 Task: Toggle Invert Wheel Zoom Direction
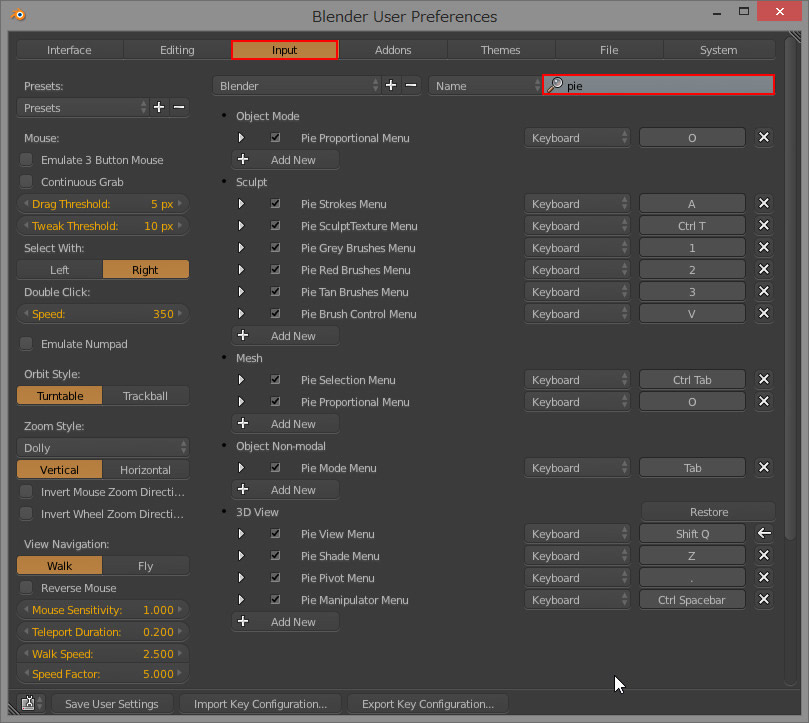(x=26, y=513)
